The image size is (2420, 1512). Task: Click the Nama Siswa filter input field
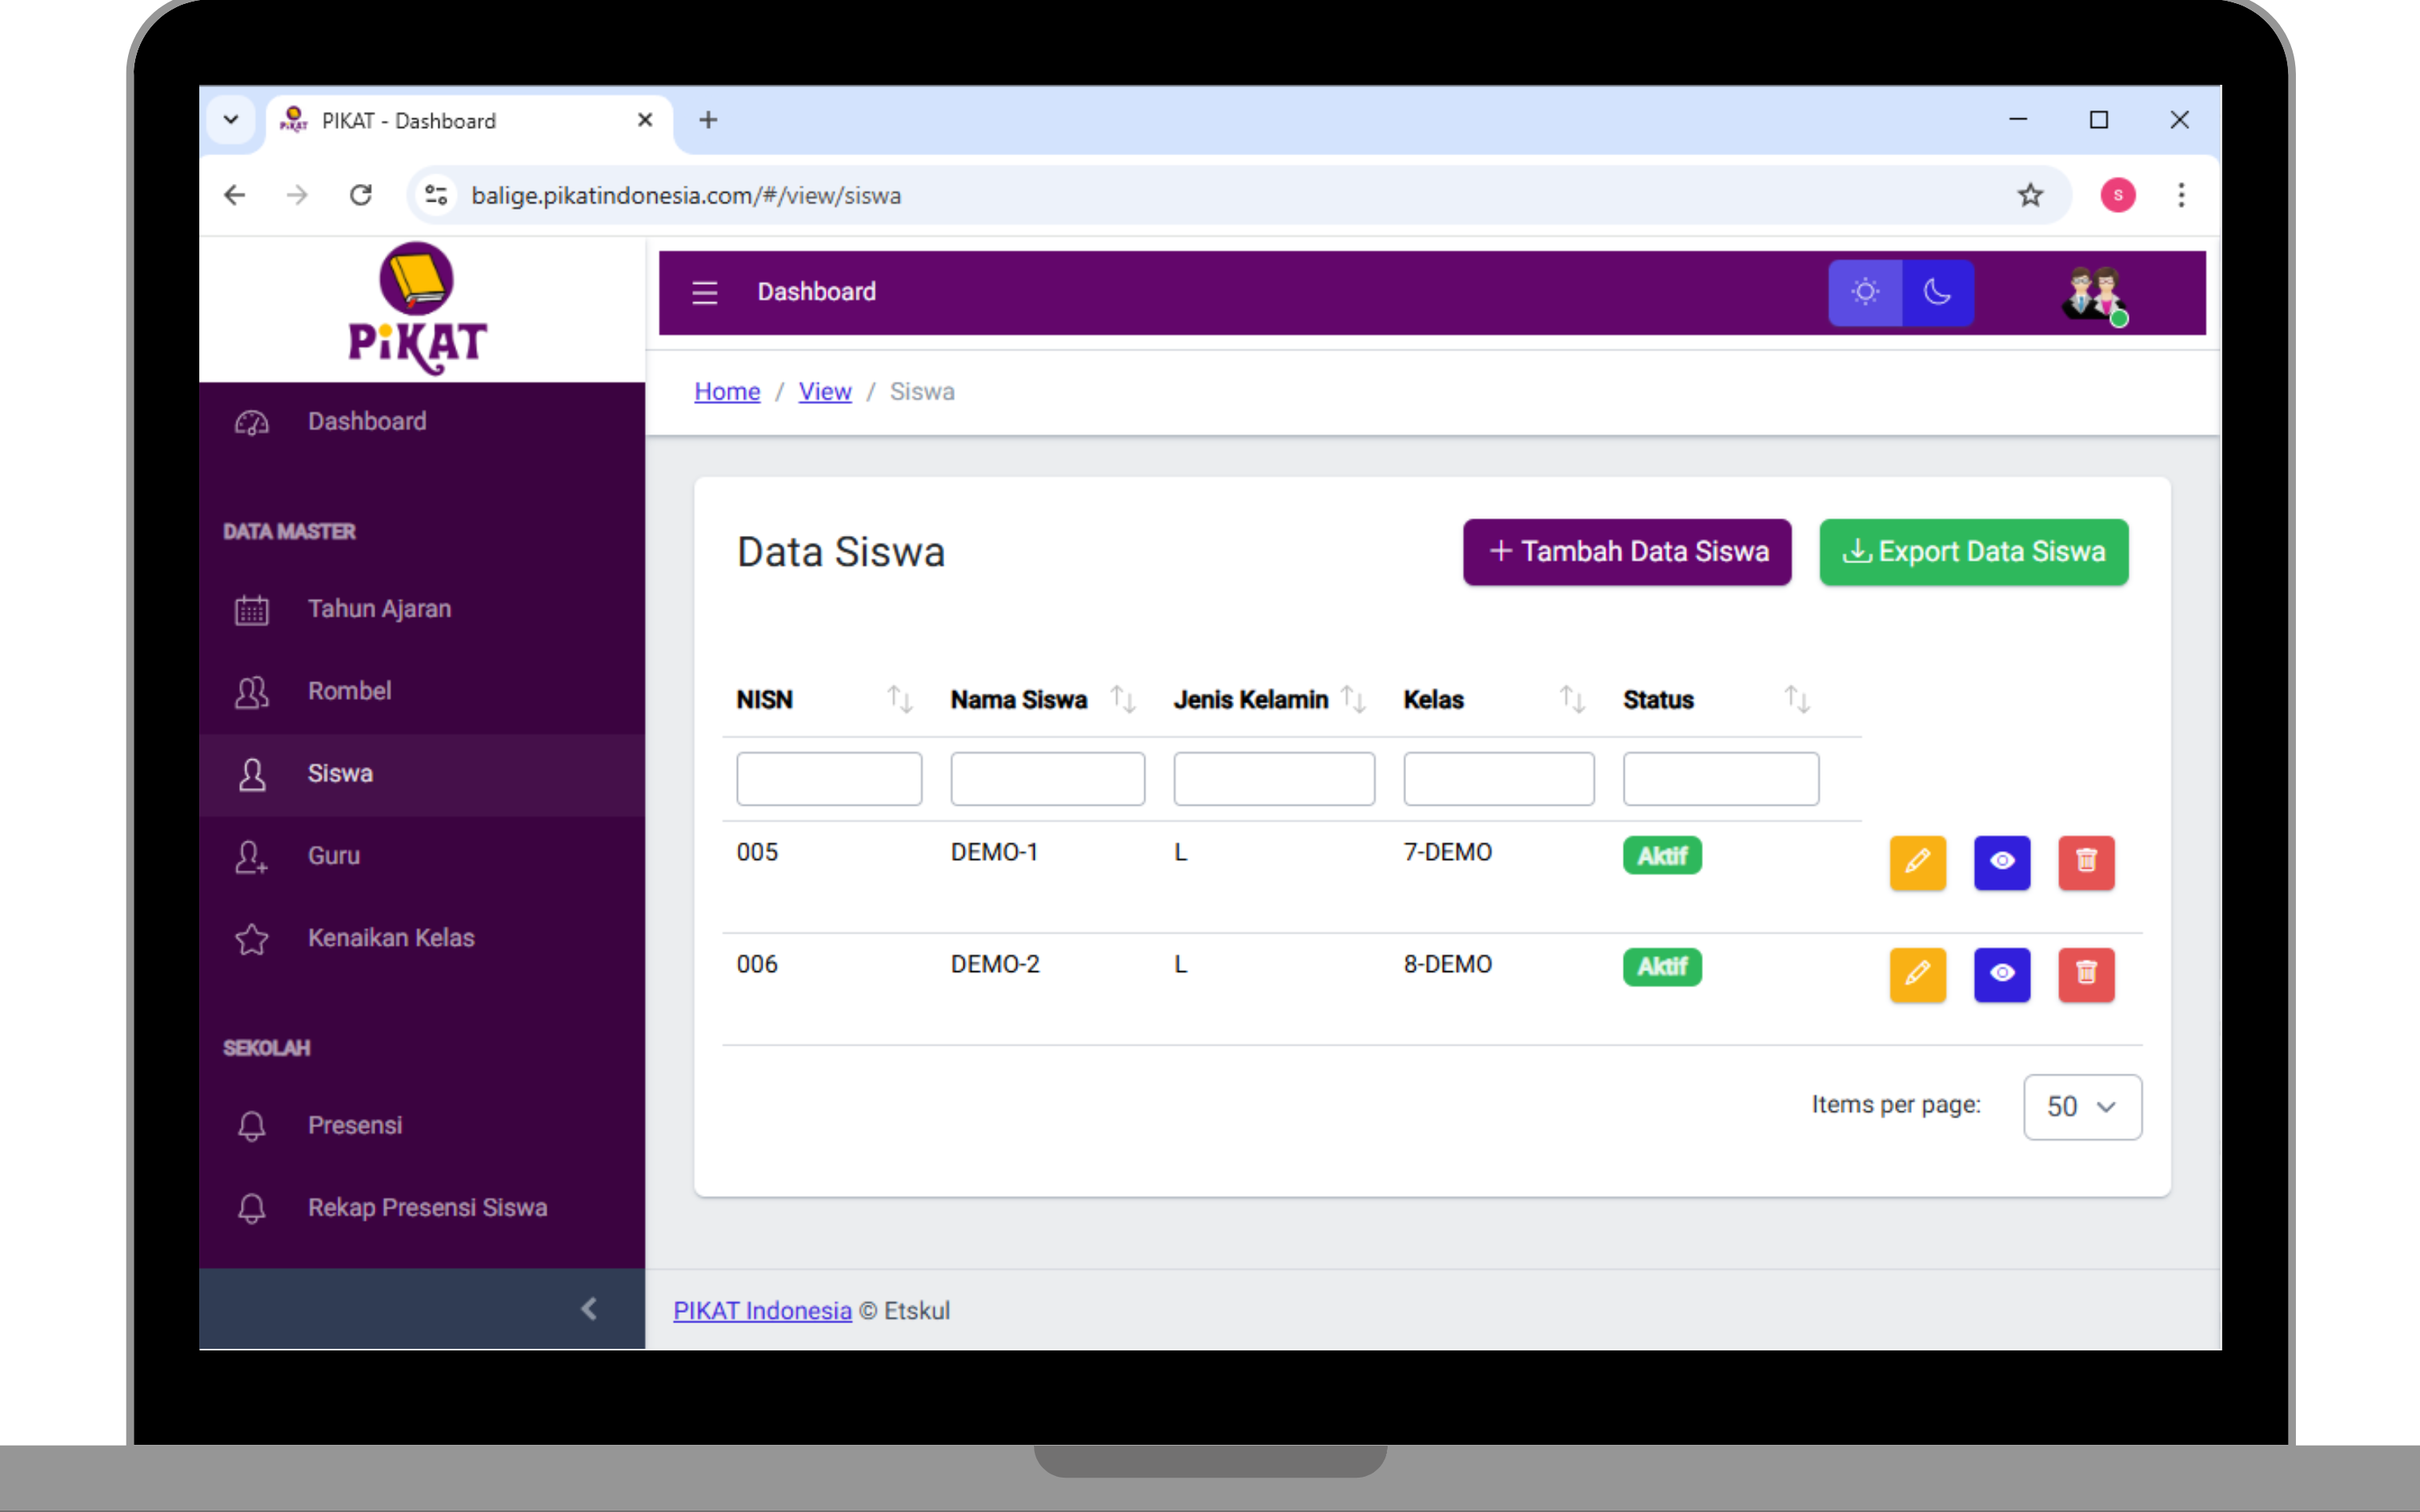coord(1047,778)
